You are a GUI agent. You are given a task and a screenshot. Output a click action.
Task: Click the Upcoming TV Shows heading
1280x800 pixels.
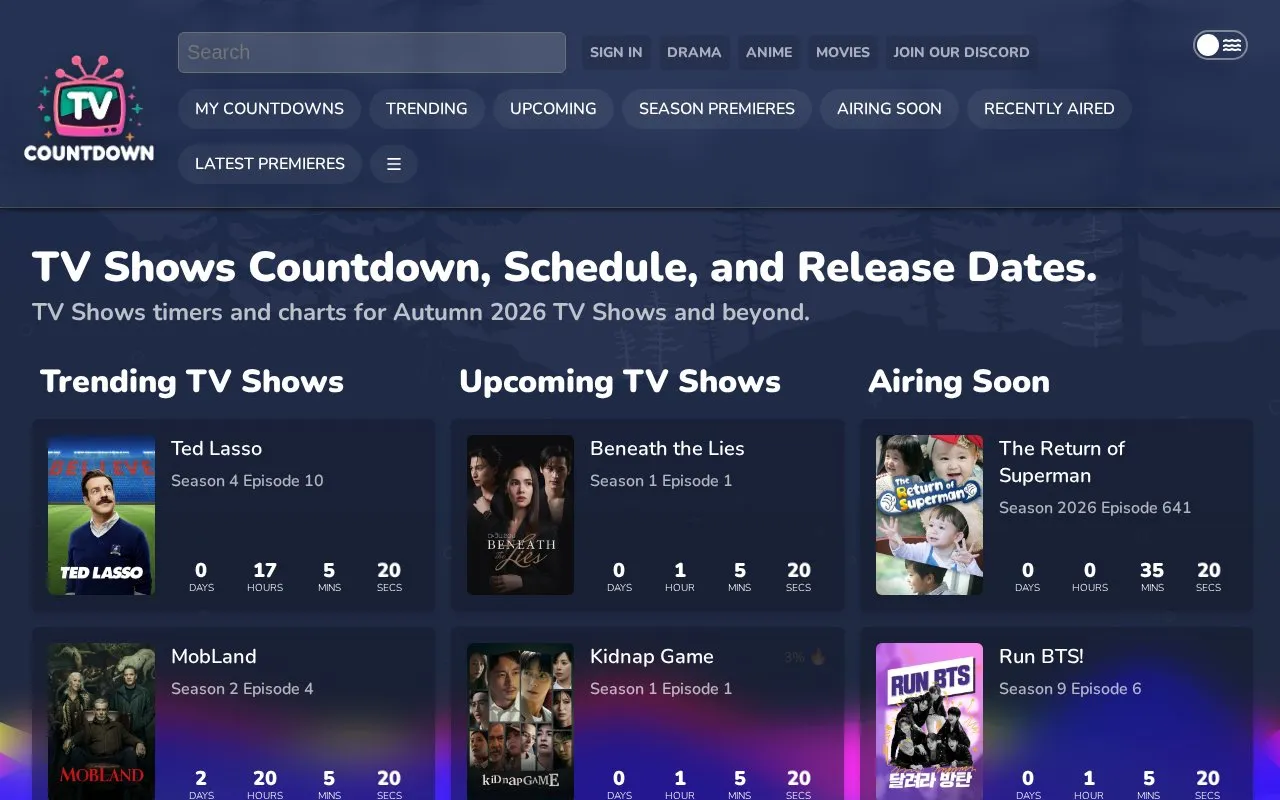pyautogui.click(x=620, y=381)
